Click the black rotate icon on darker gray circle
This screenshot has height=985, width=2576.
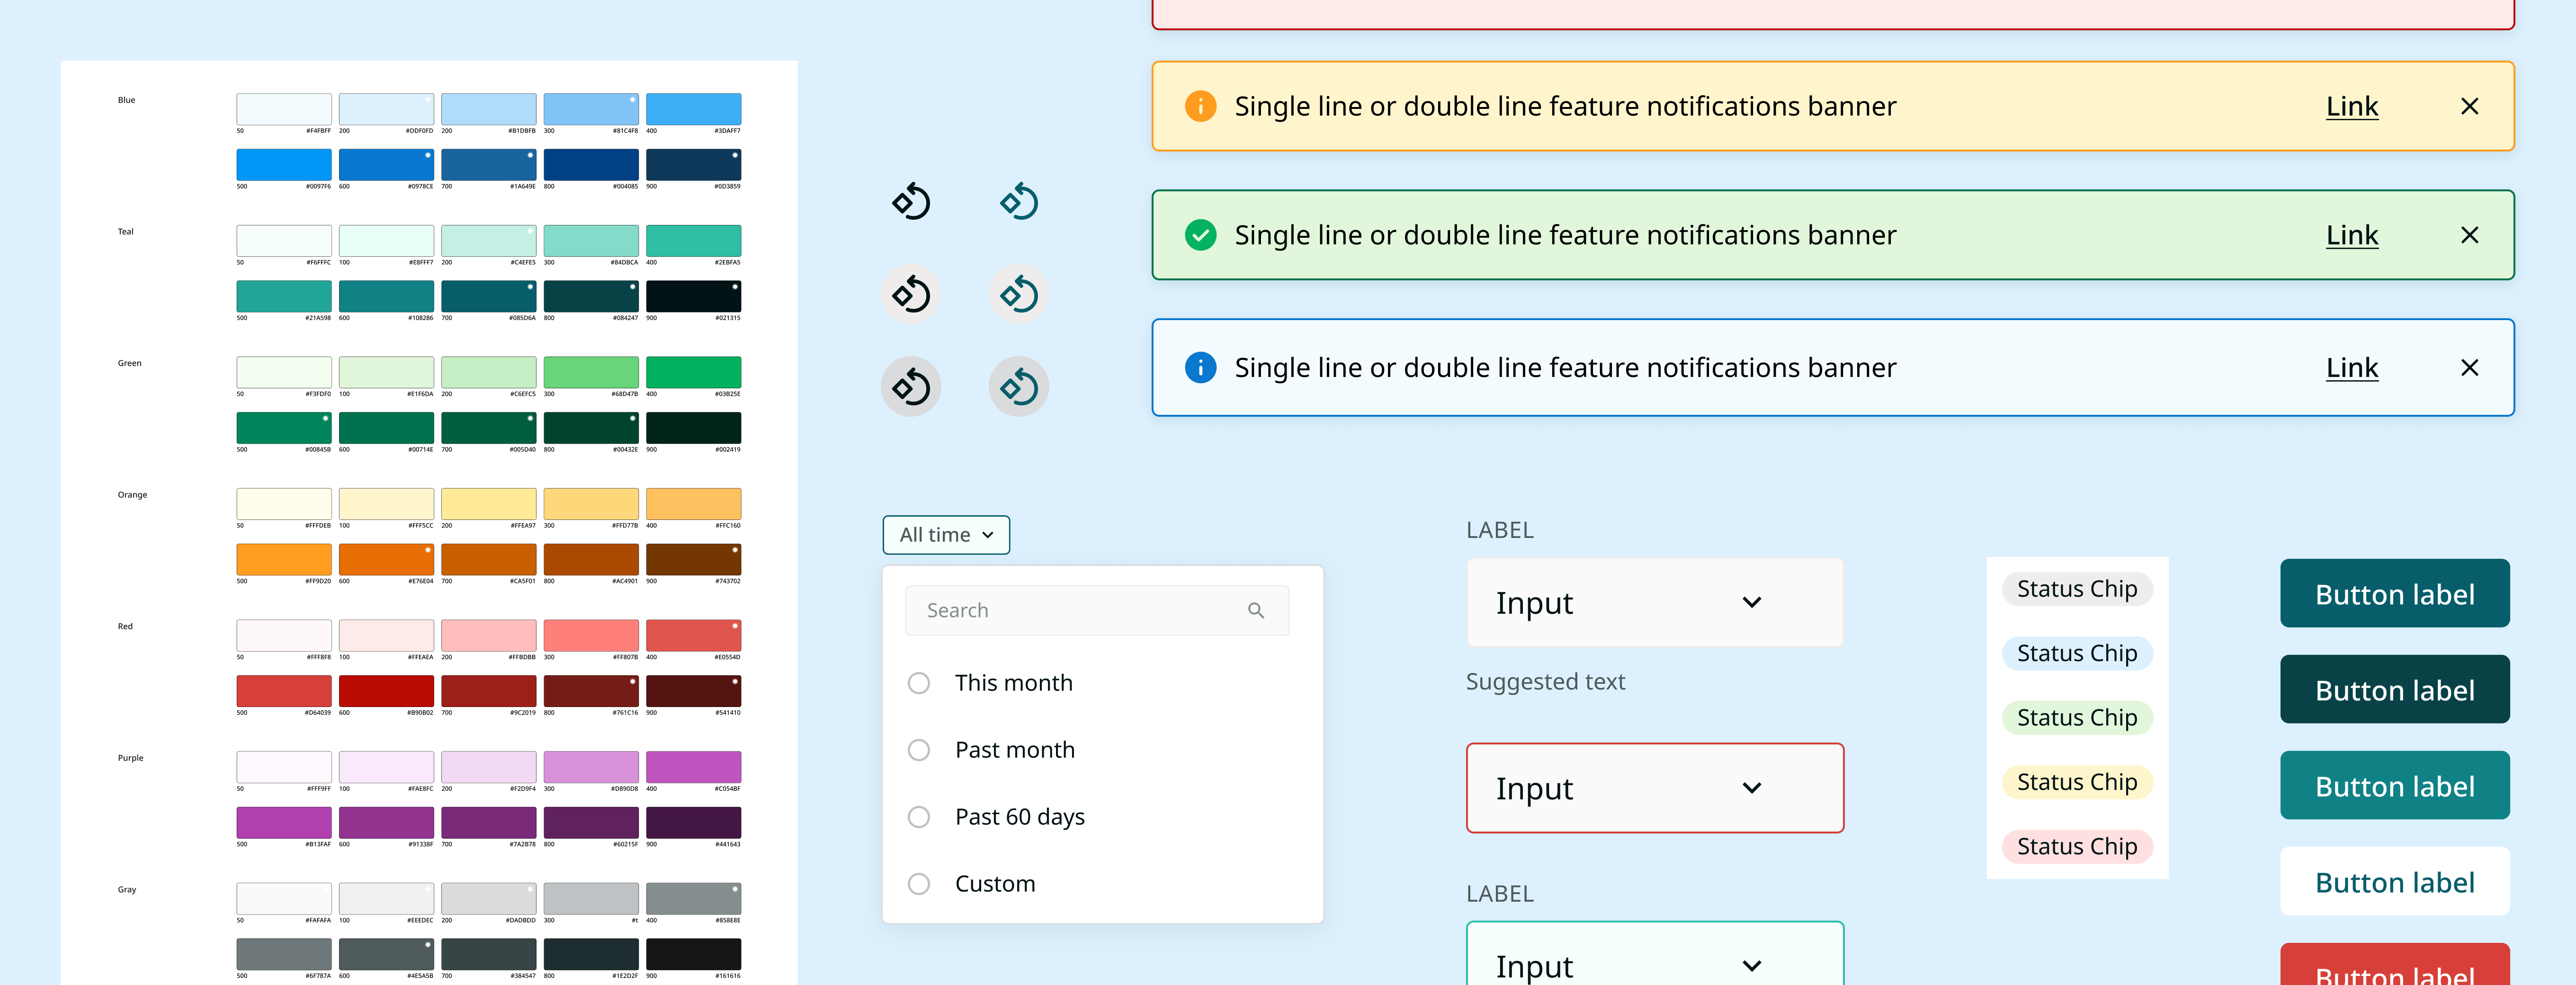point(911,387)
